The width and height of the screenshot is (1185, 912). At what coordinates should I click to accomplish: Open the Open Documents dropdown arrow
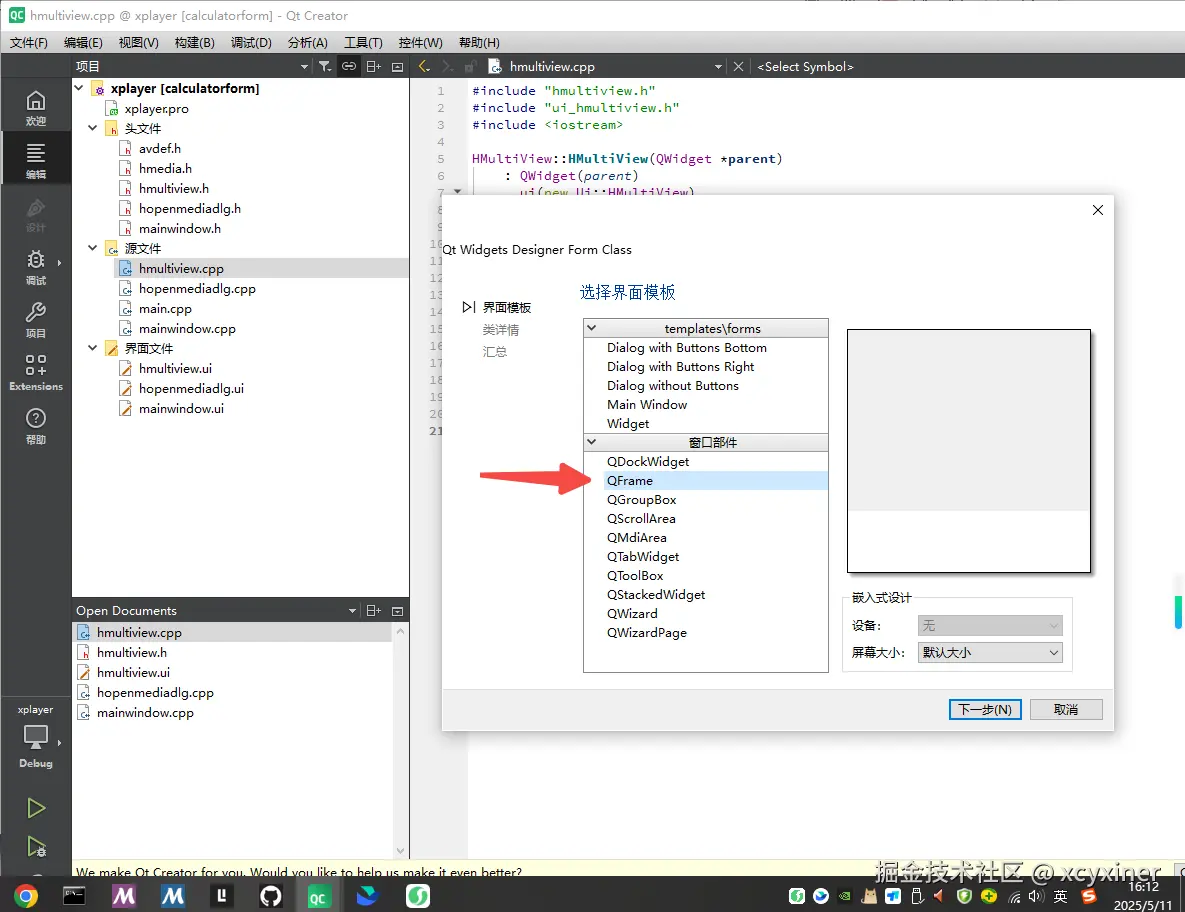click(352, 611)
